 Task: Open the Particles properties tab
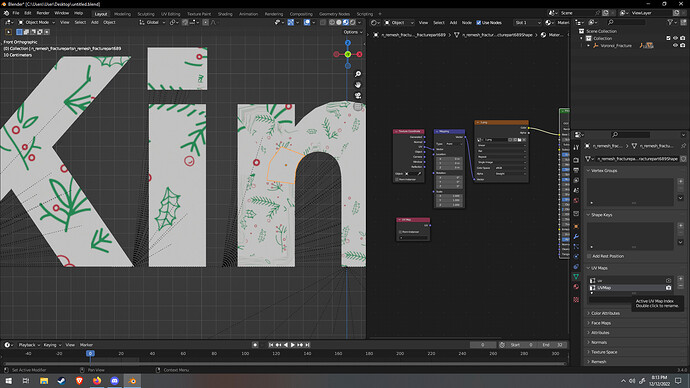(x=576, y=246)
